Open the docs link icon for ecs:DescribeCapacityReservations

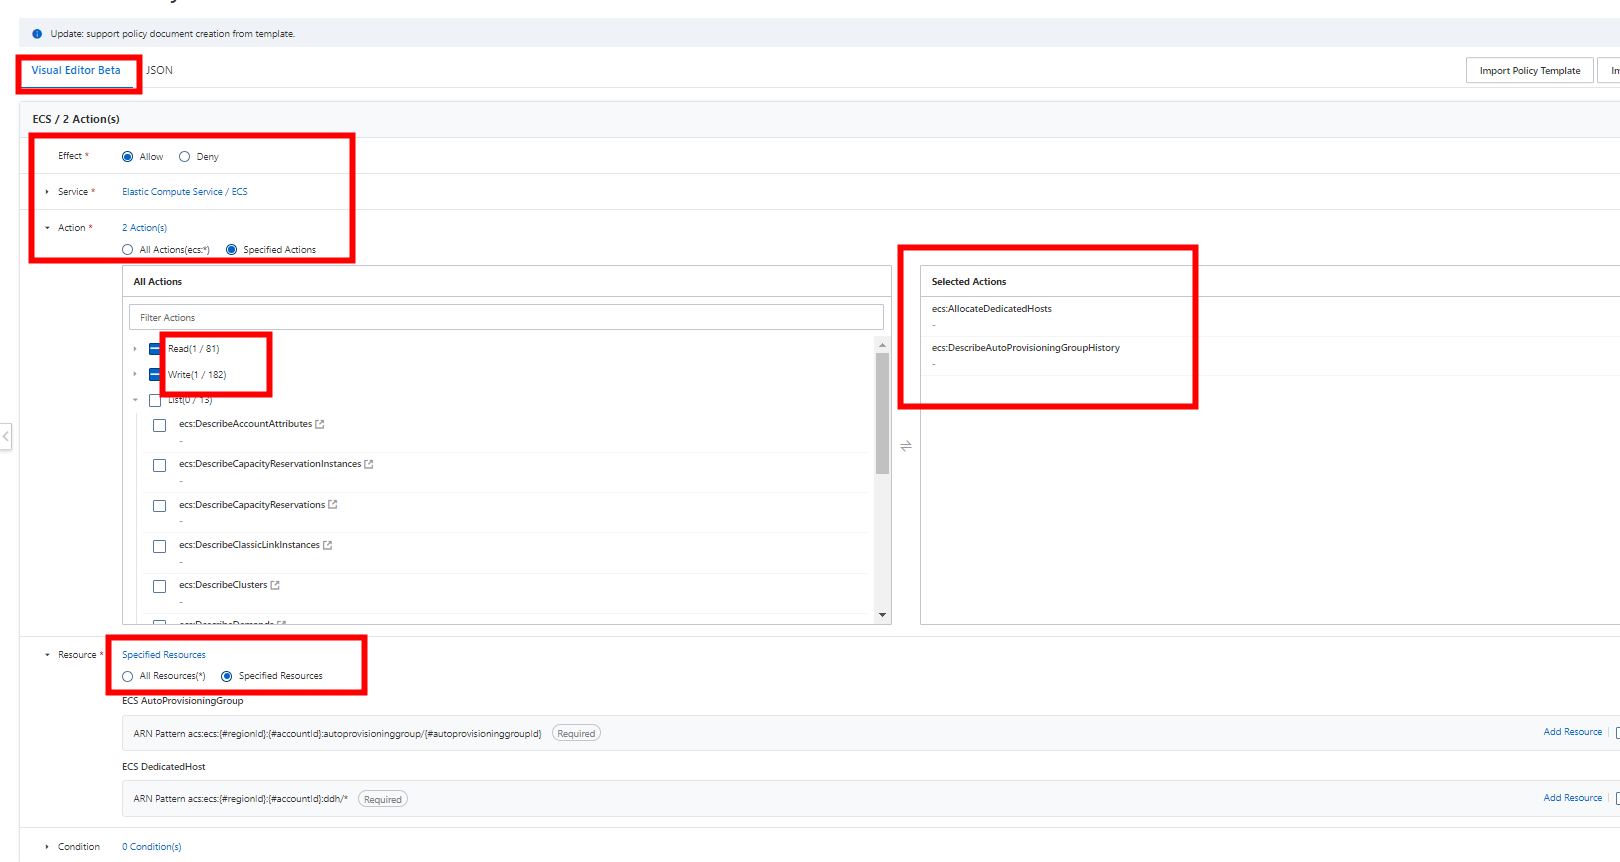coord(333,505)
